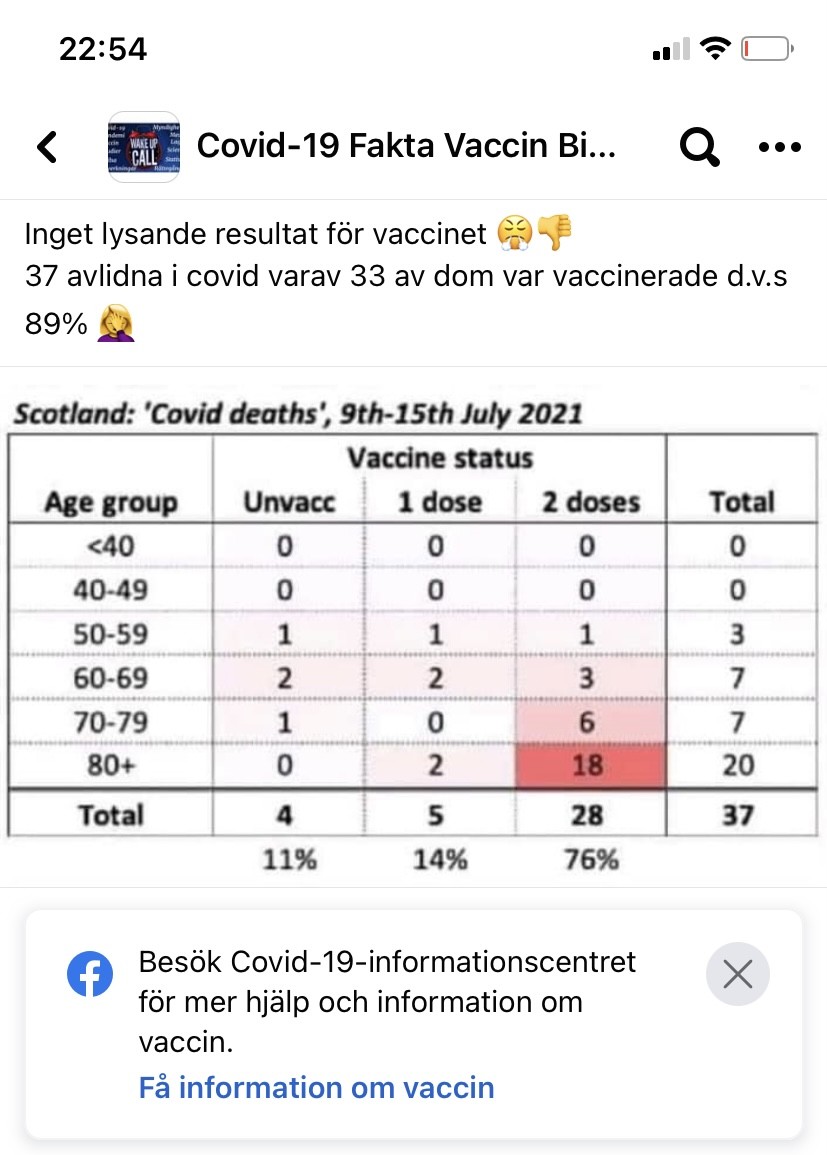Tap the "Besök Covid-19-informationscentret" banner text

pyautogui.click(x=388, y=963)
